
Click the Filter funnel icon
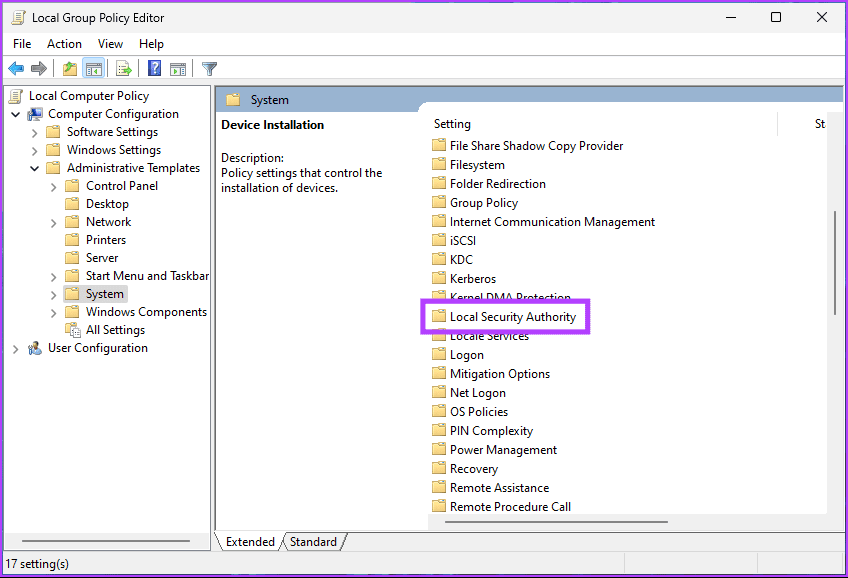(x=208, y=68)
